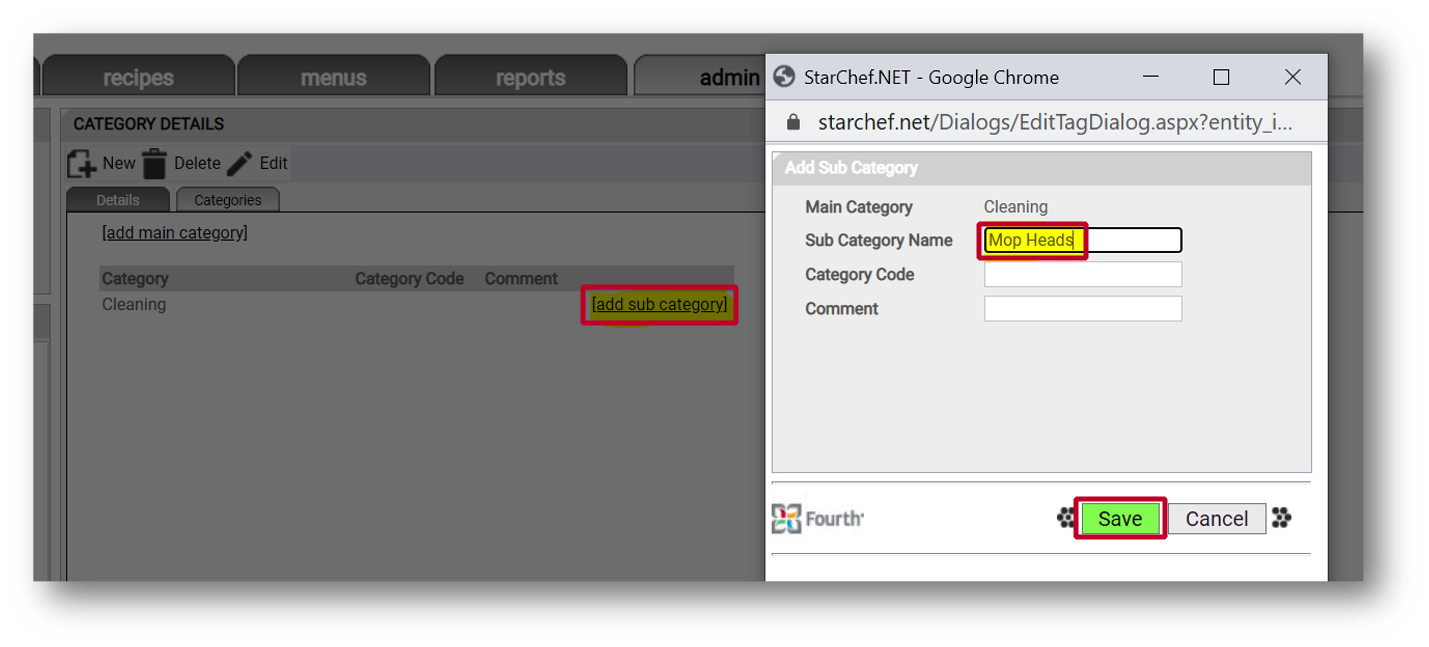Cancel the Add Sub Category dialog

pos(1217,518)
